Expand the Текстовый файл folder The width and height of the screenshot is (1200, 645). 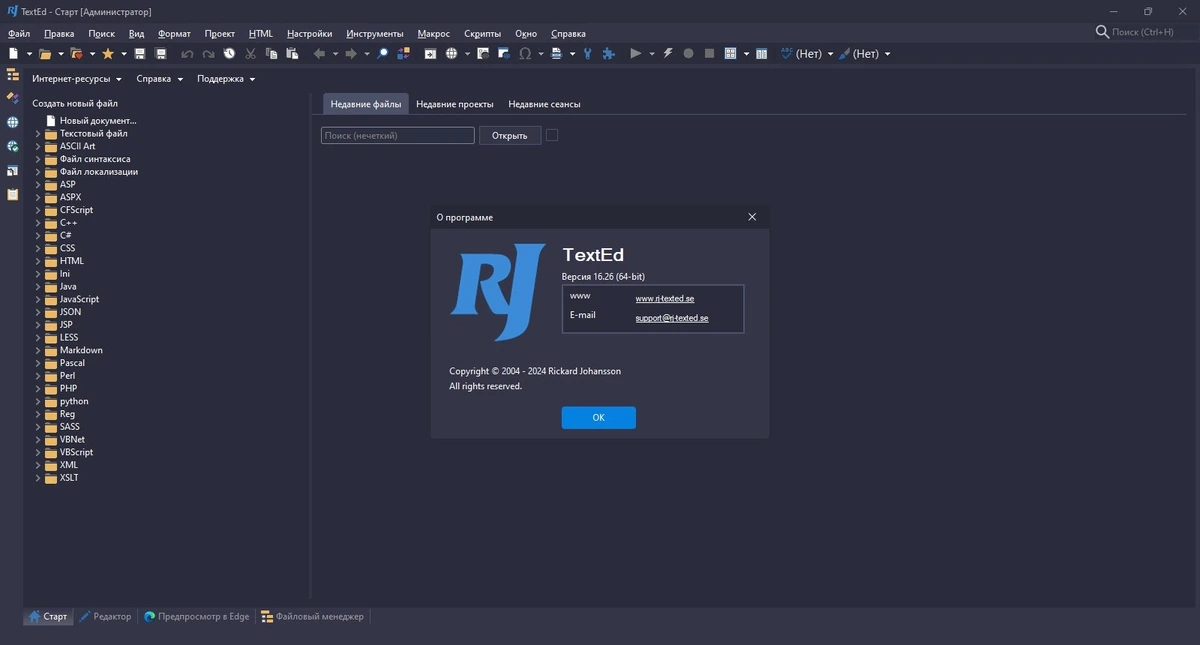39,133
